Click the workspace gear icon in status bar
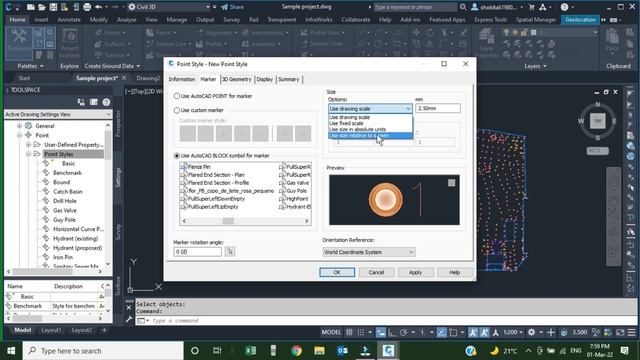640x360 pixels. [531, 332]
